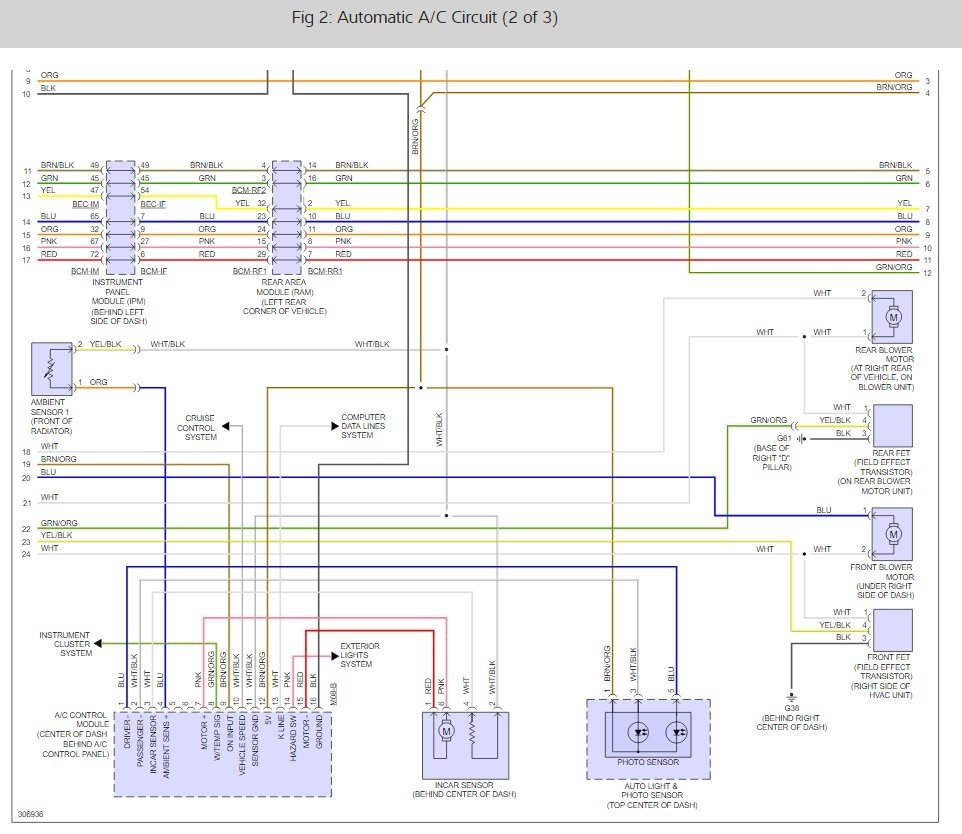Follow the Instrument Cluster System arrow
The image size is (962, 834).
98,643
